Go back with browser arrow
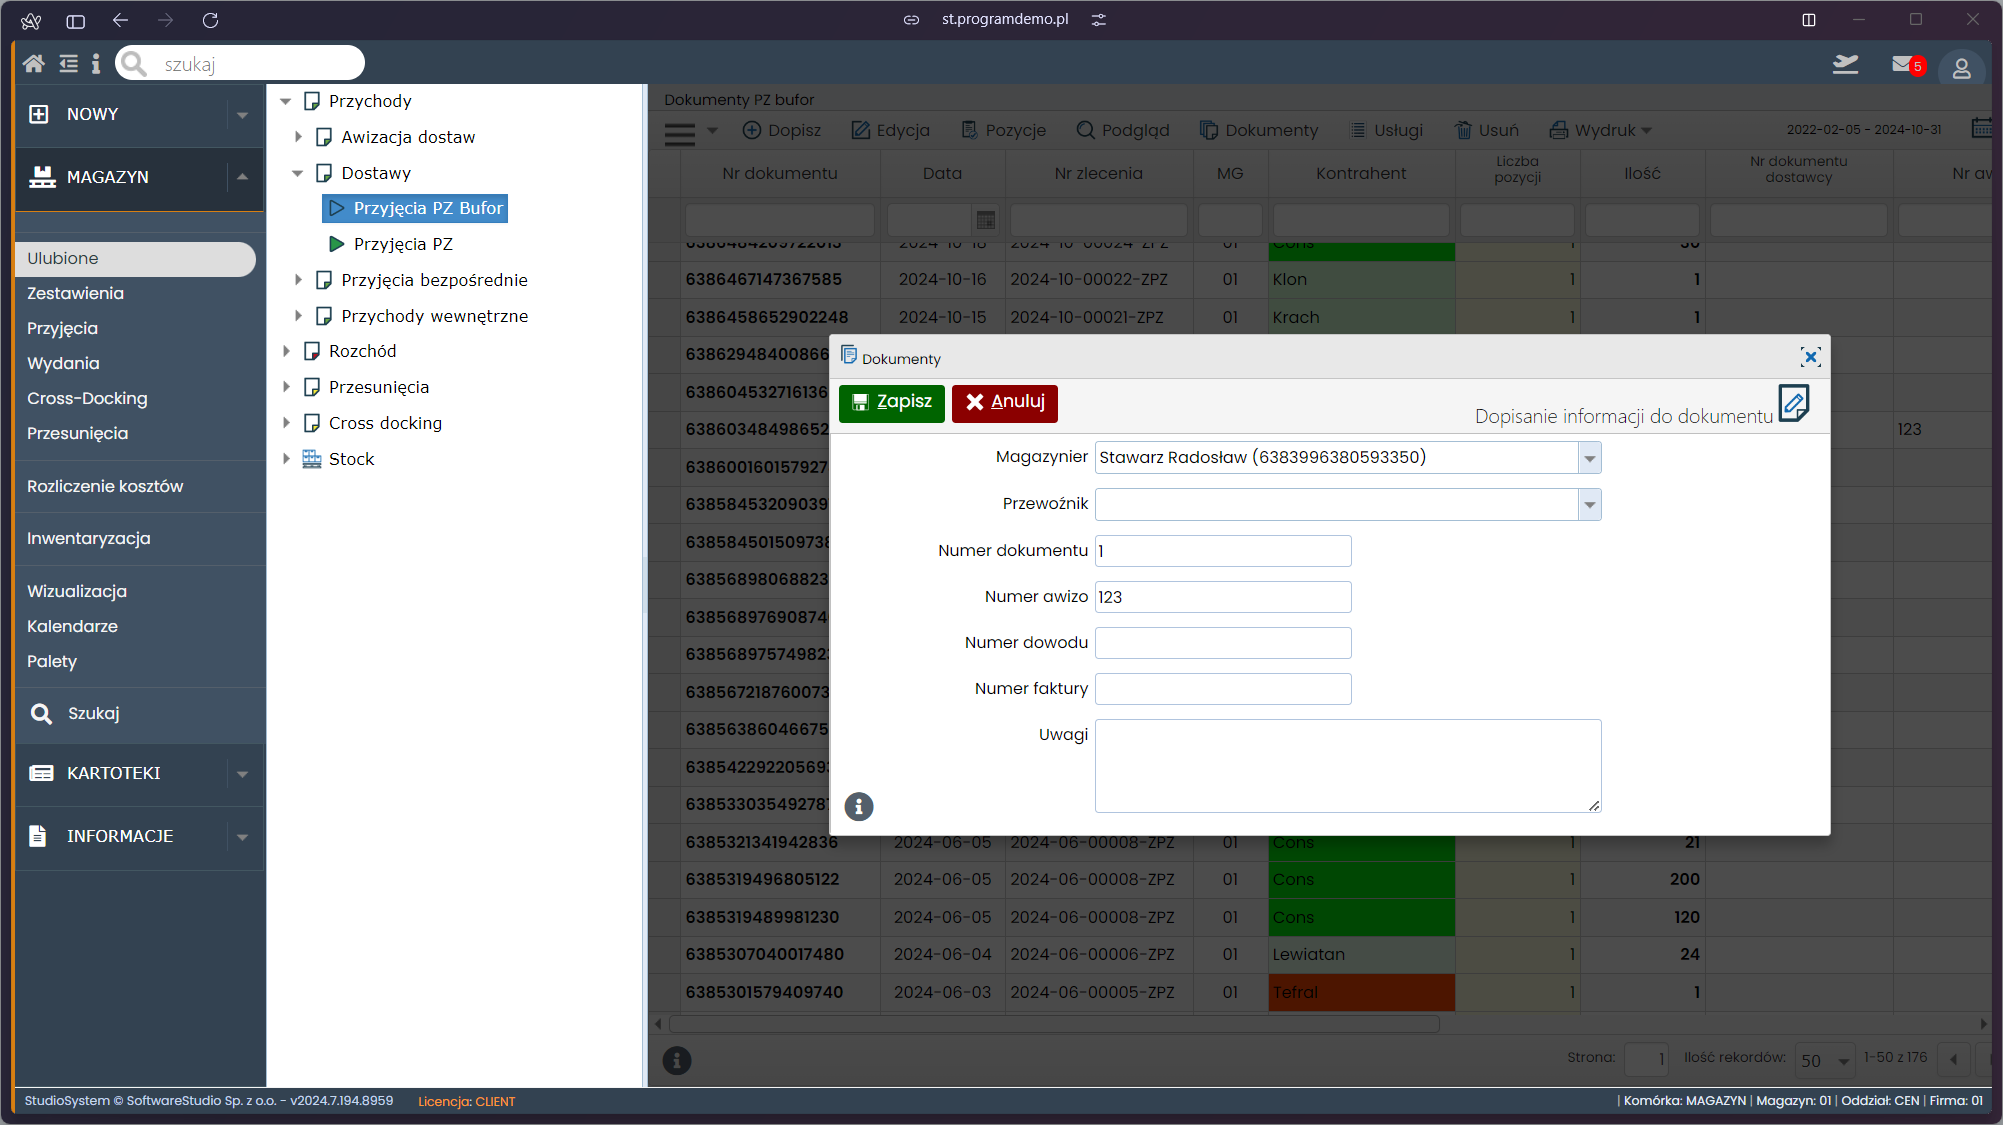Viewport: 2003px width, 1125px height. point(120,20)
